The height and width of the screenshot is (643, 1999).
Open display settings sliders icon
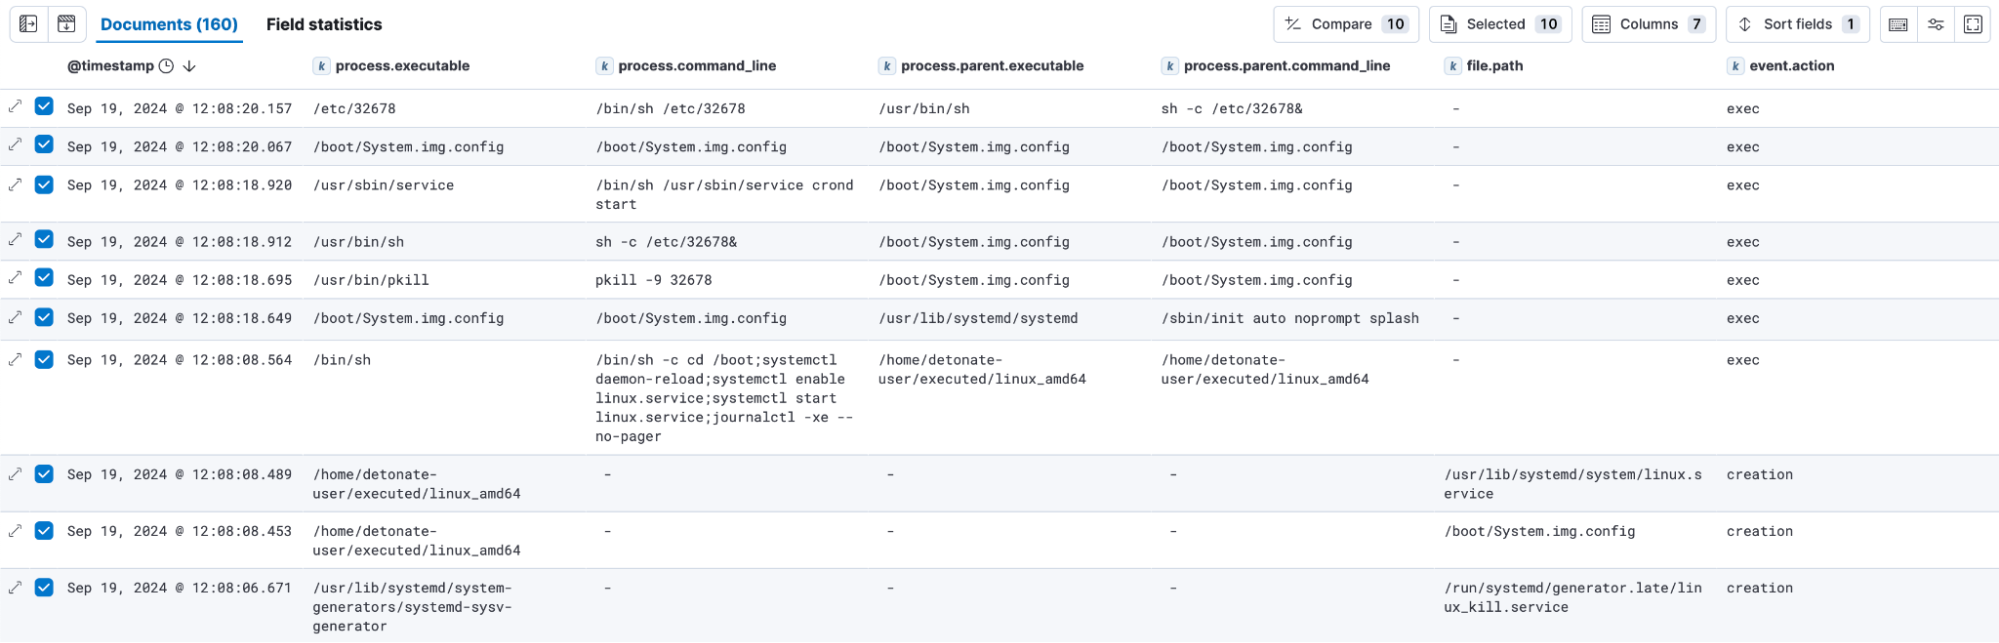(1936, 24)
